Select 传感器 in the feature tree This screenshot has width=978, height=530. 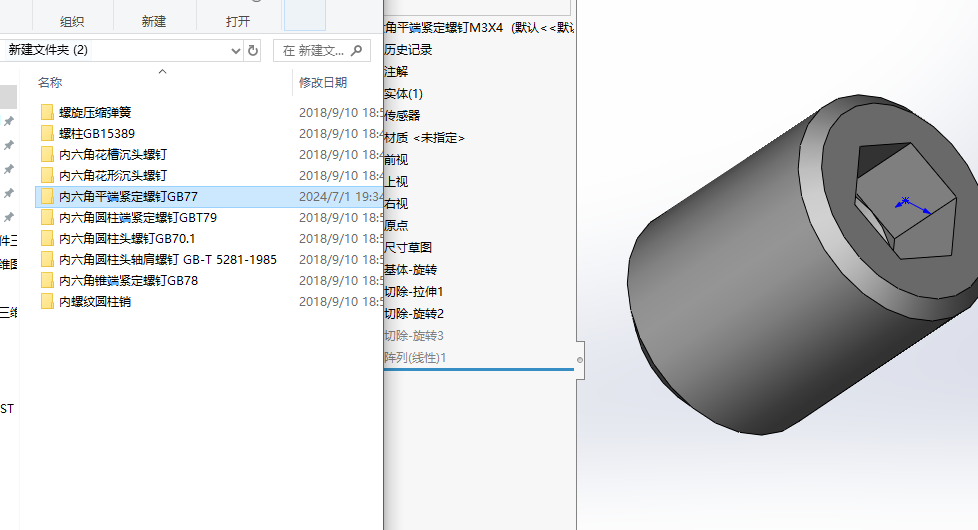402,115
